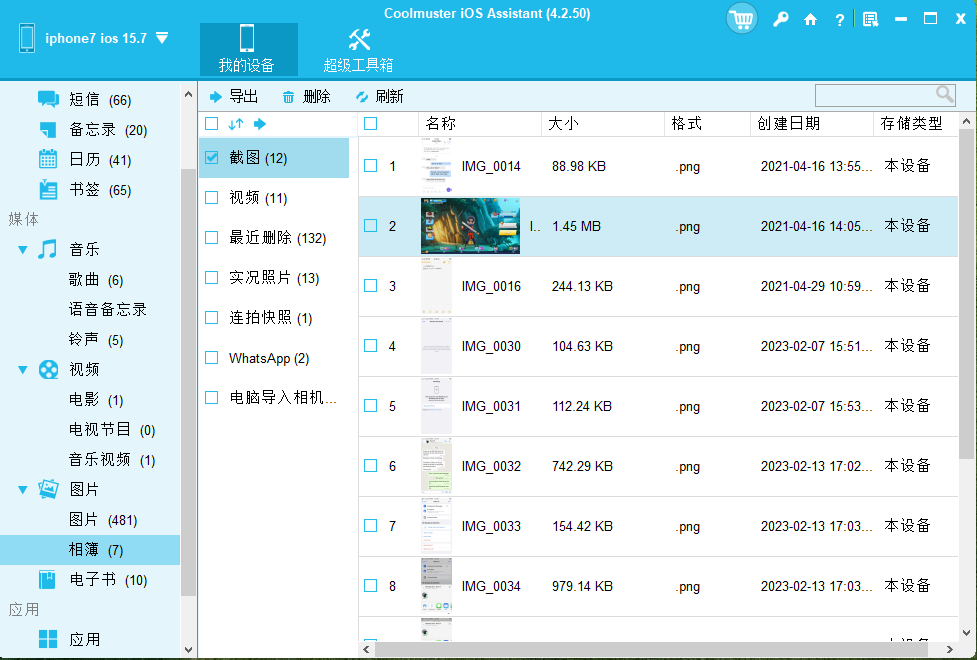The image size is (977, 660).
Task: Click the question mark help icon
Action: [839, 19]
